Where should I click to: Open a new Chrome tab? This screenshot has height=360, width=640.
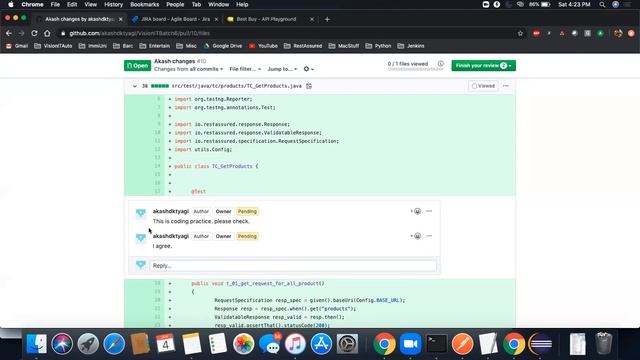click(327, 19)
